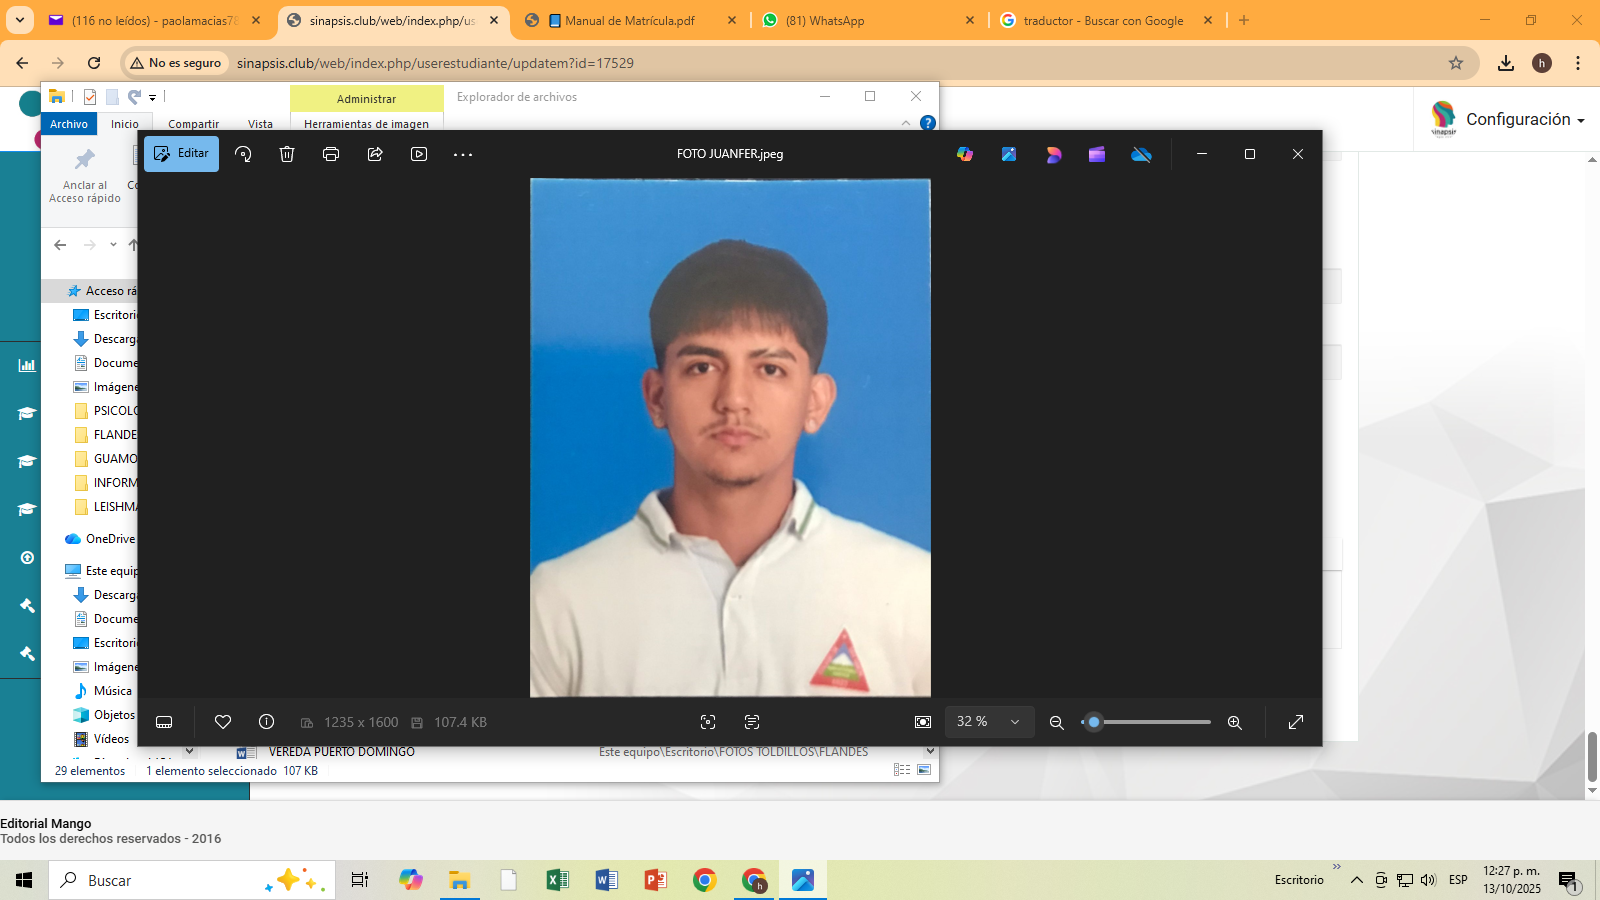Print the photo using the printer icon
Viewport: 1600px width, 900px height.
pyautogui.click(x=331, y=154)
